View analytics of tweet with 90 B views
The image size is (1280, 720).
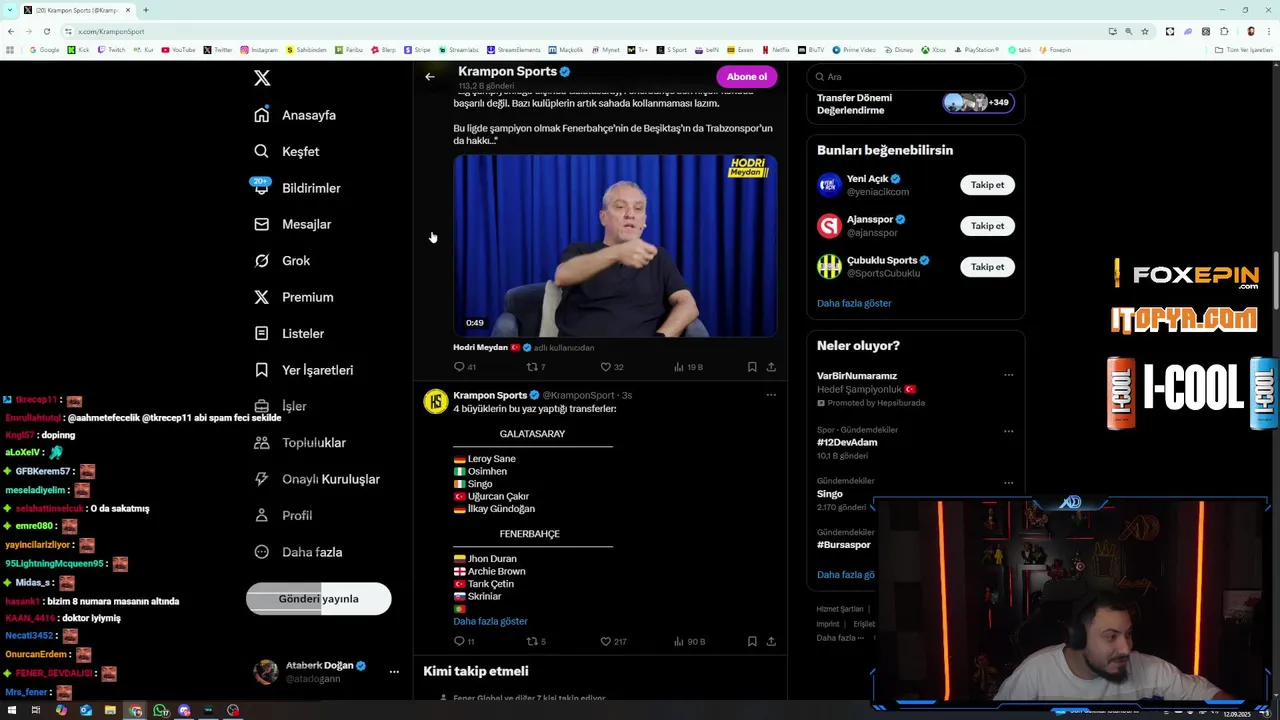[x=689, y=641]
